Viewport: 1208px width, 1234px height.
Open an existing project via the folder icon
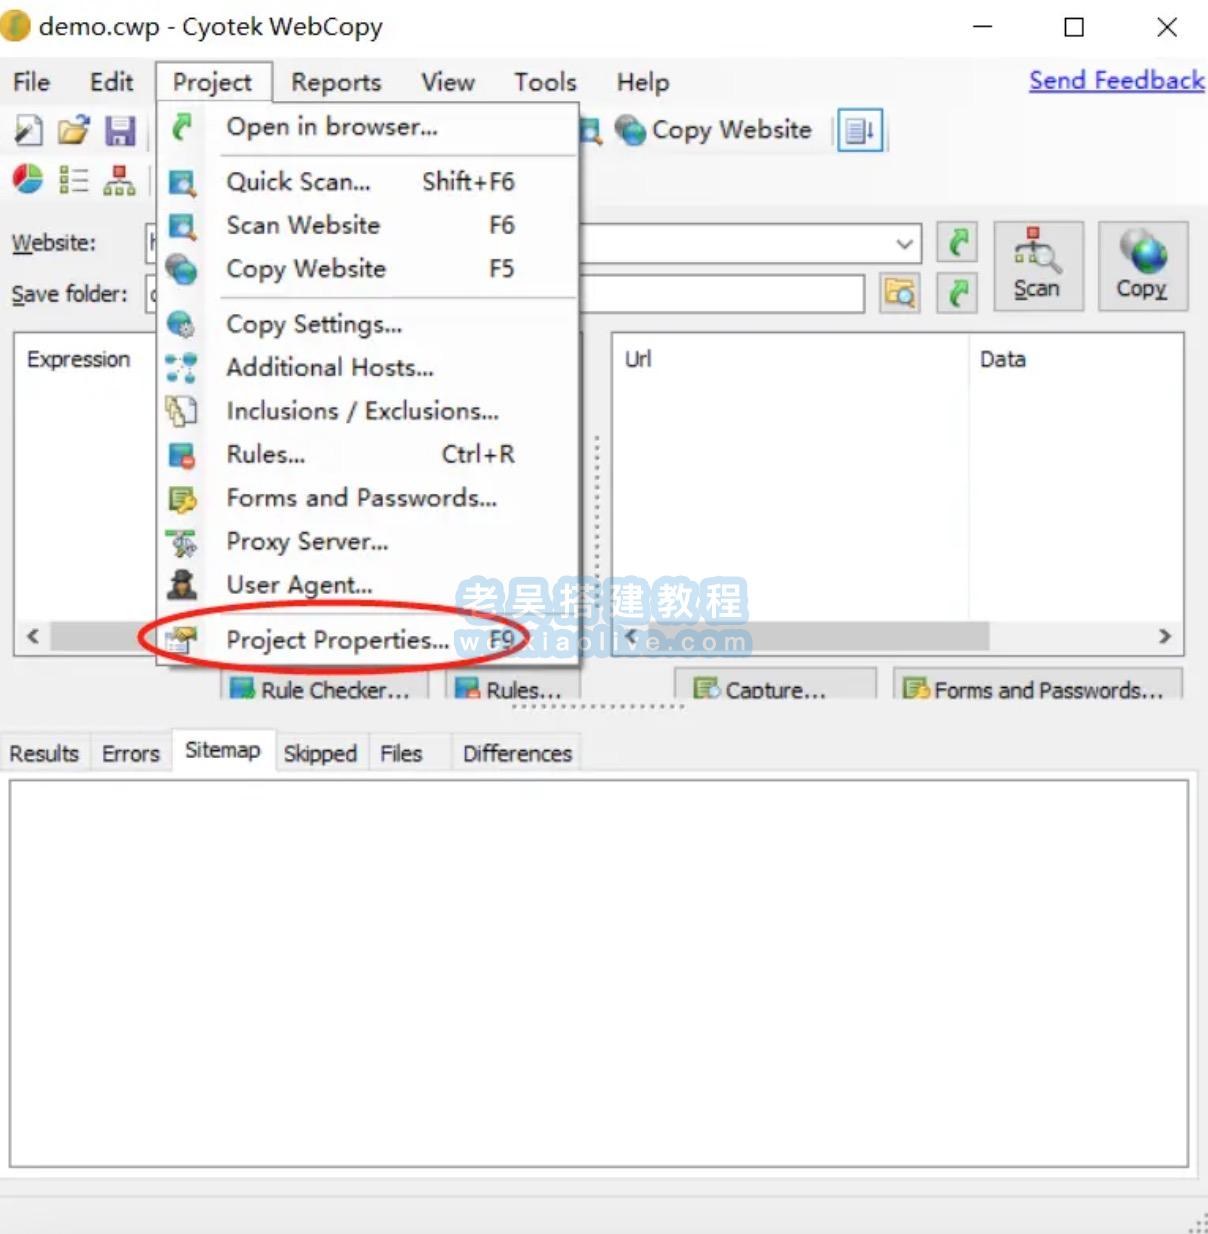tap(74, 130)
